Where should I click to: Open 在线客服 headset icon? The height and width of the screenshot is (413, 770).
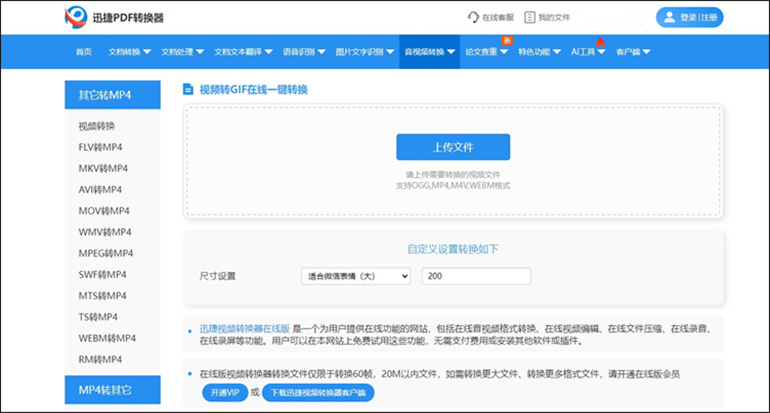[x=473, y=17]
